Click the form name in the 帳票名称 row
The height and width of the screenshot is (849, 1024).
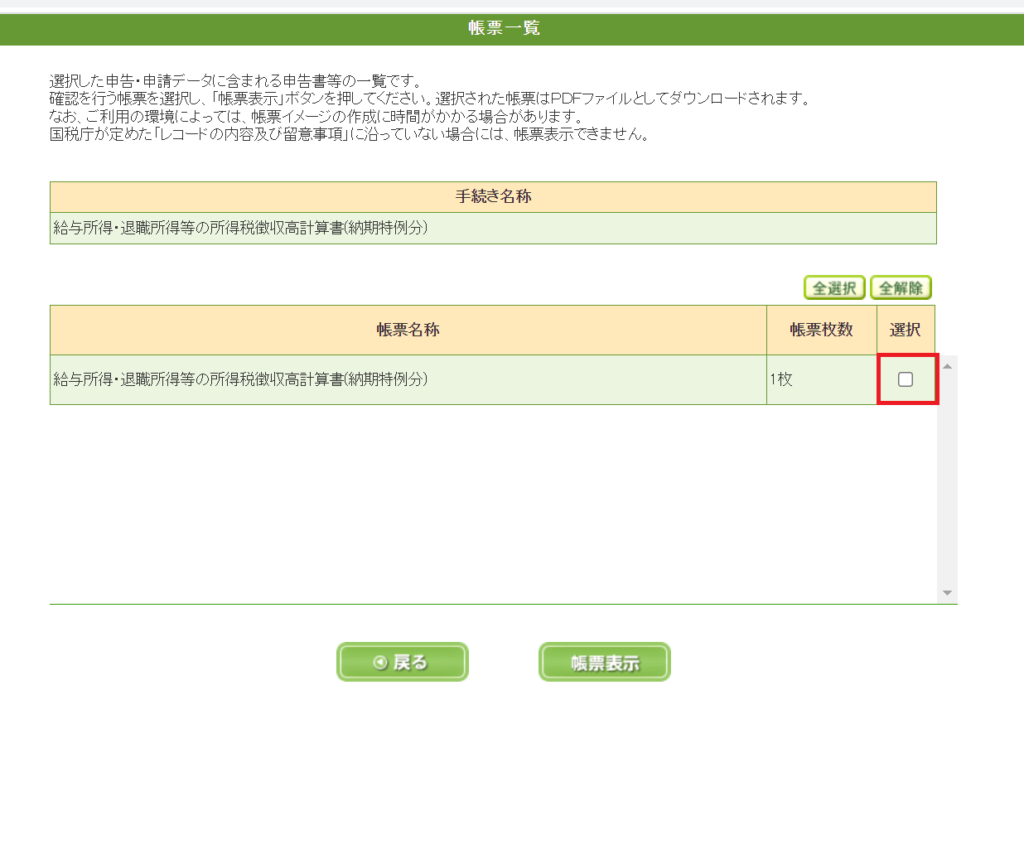240,379
